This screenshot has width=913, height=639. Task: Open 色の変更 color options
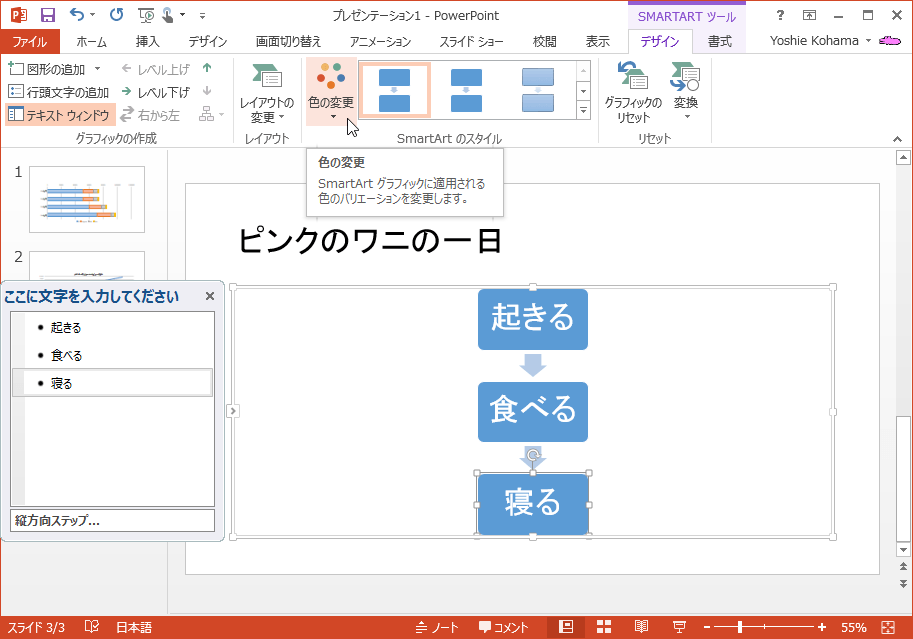coord(331,92)
